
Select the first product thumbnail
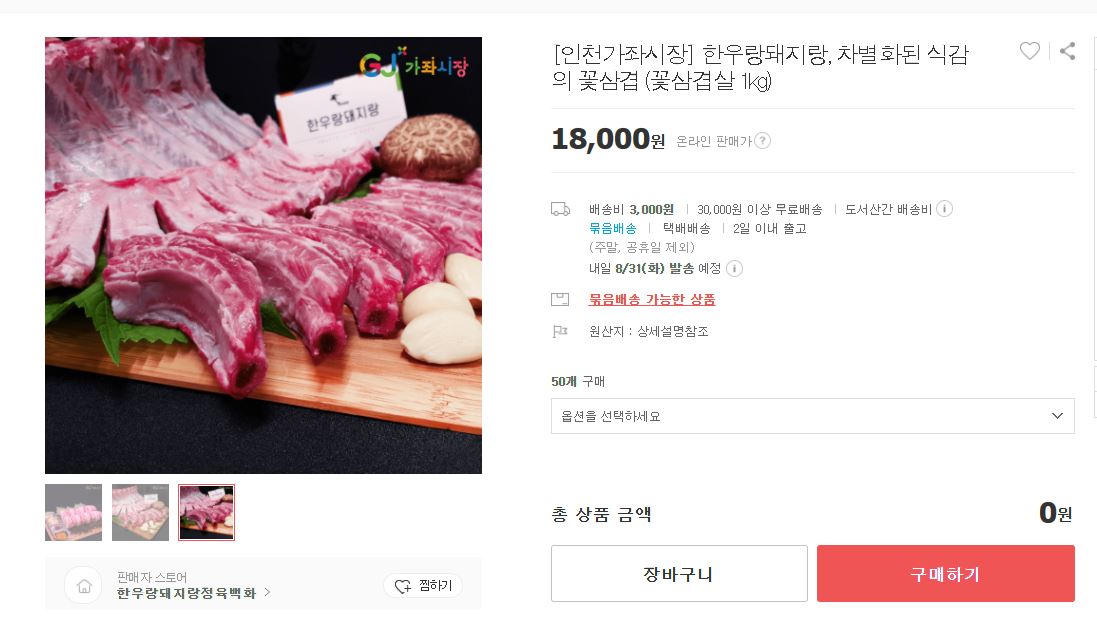click(x=73, y=512)
